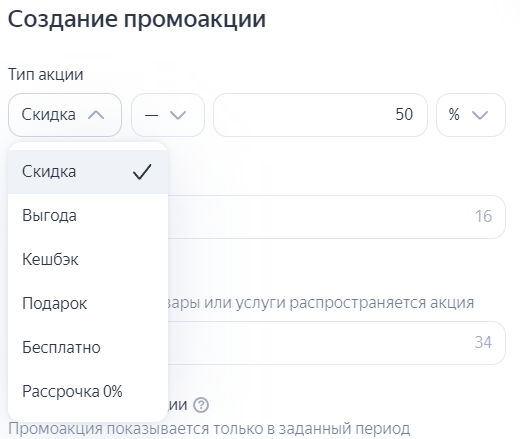The width and height of the screenshot is (520, 439).
Task: Close the Скидка action type dropdown
Action: click(65, 115)
